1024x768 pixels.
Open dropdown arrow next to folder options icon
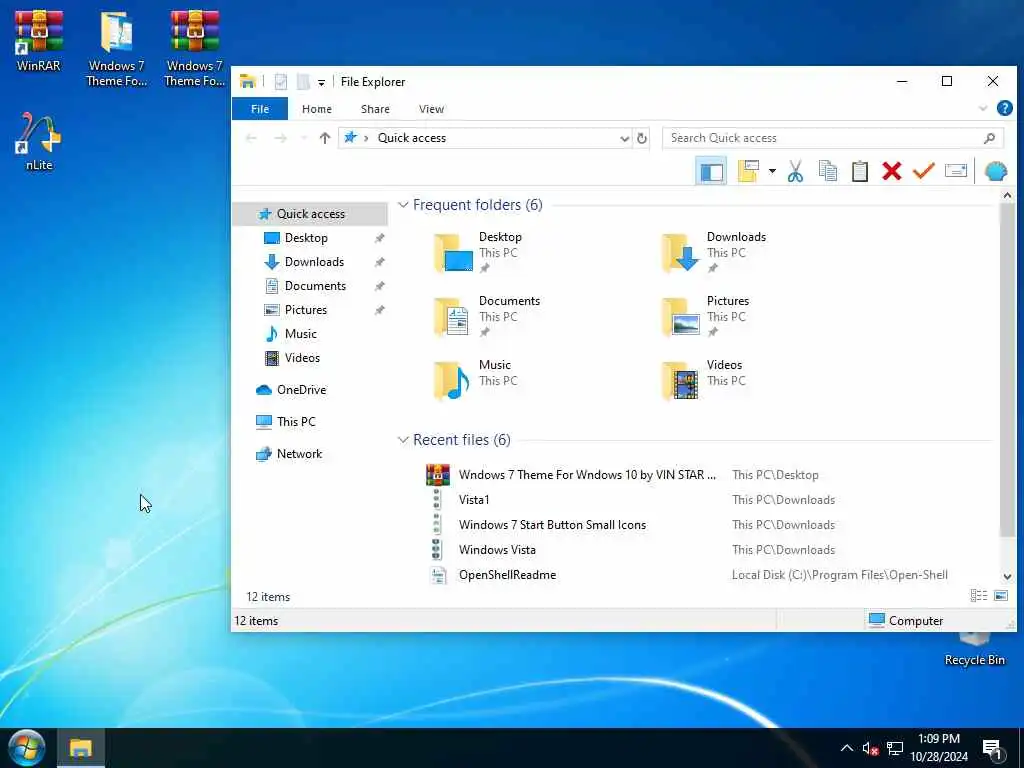click(772, 172)
